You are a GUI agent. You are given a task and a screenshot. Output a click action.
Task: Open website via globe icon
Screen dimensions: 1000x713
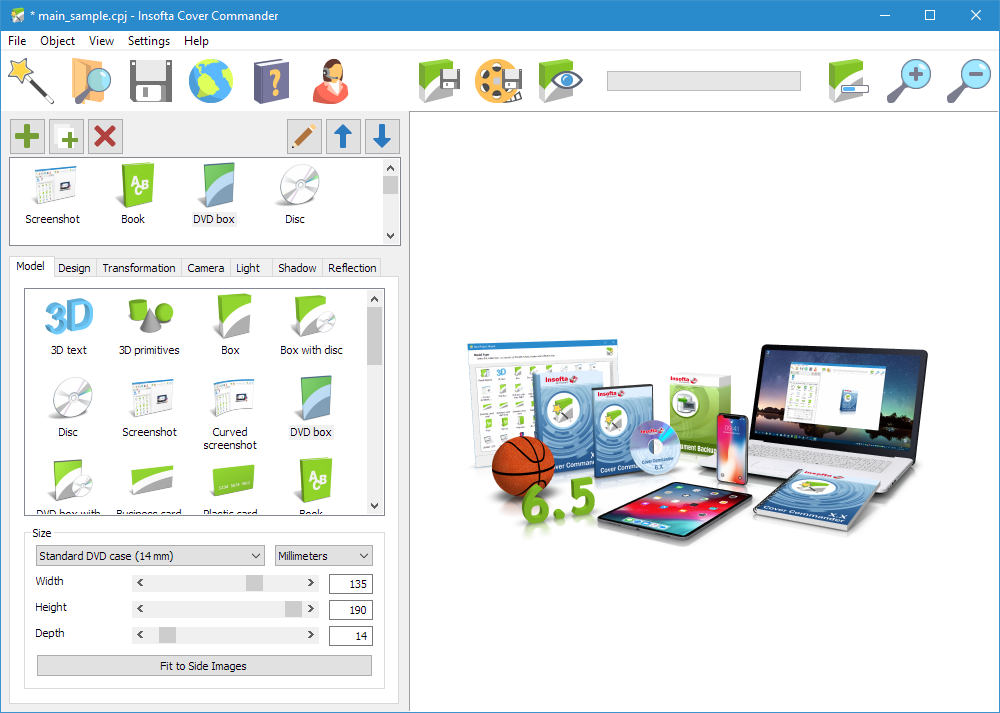click(210, 81)
